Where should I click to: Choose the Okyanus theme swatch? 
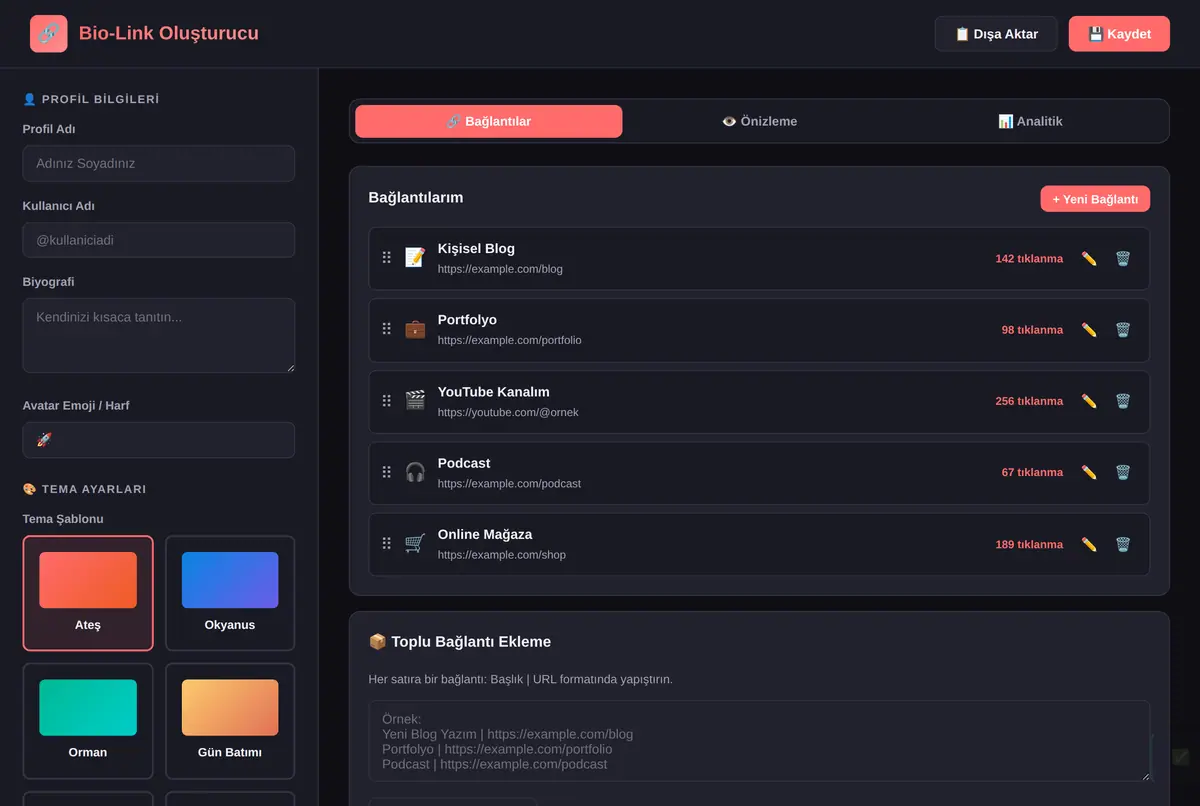click(230, 593)
